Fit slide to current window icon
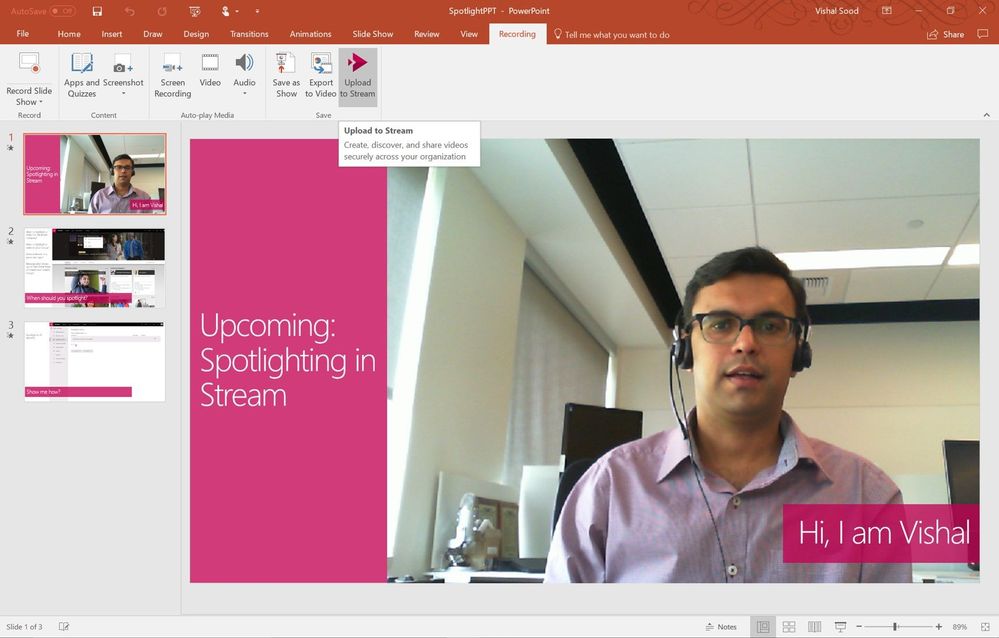The height and width of the screenshot is (638, 999). pos(985,627)
